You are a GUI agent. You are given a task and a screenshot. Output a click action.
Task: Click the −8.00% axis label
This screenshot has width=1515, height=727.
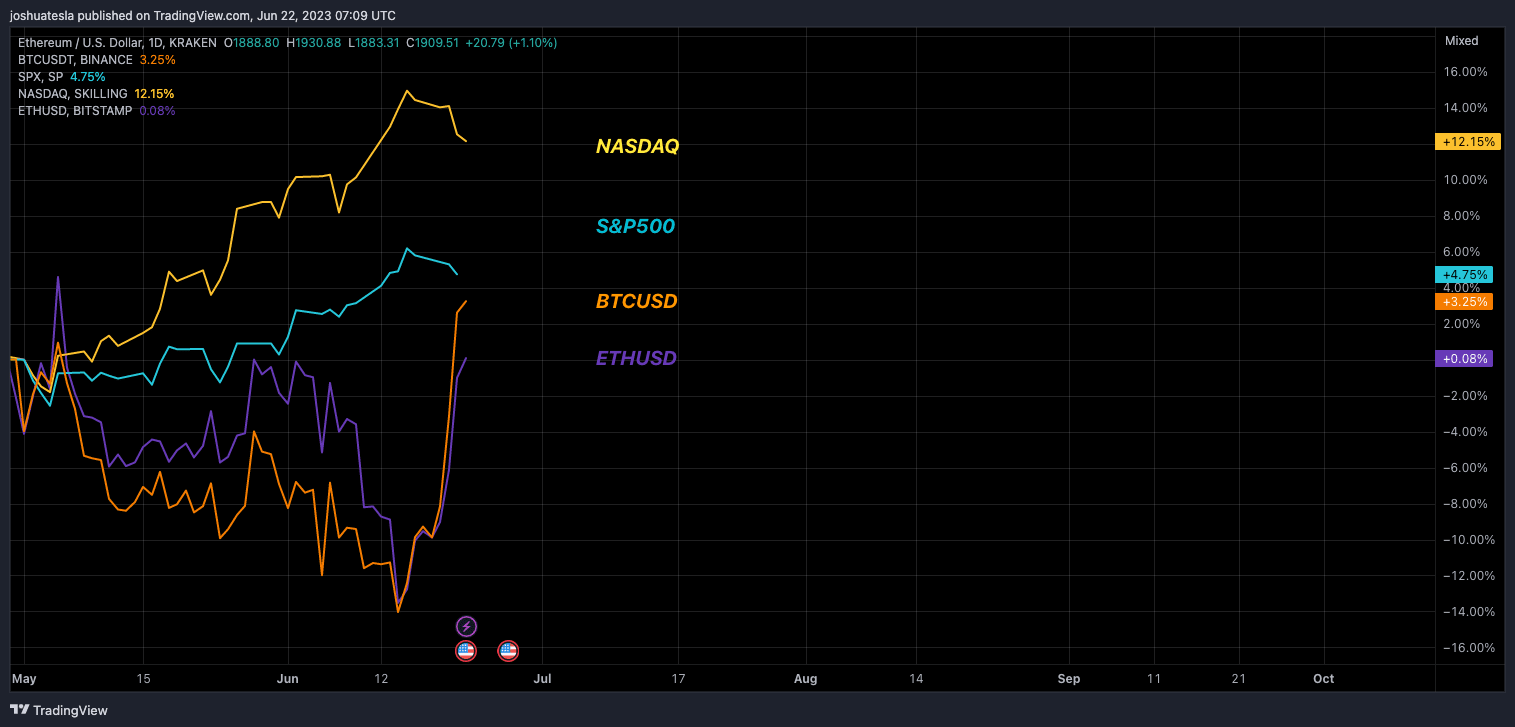pyautogui.click(x=1466, y=504)
